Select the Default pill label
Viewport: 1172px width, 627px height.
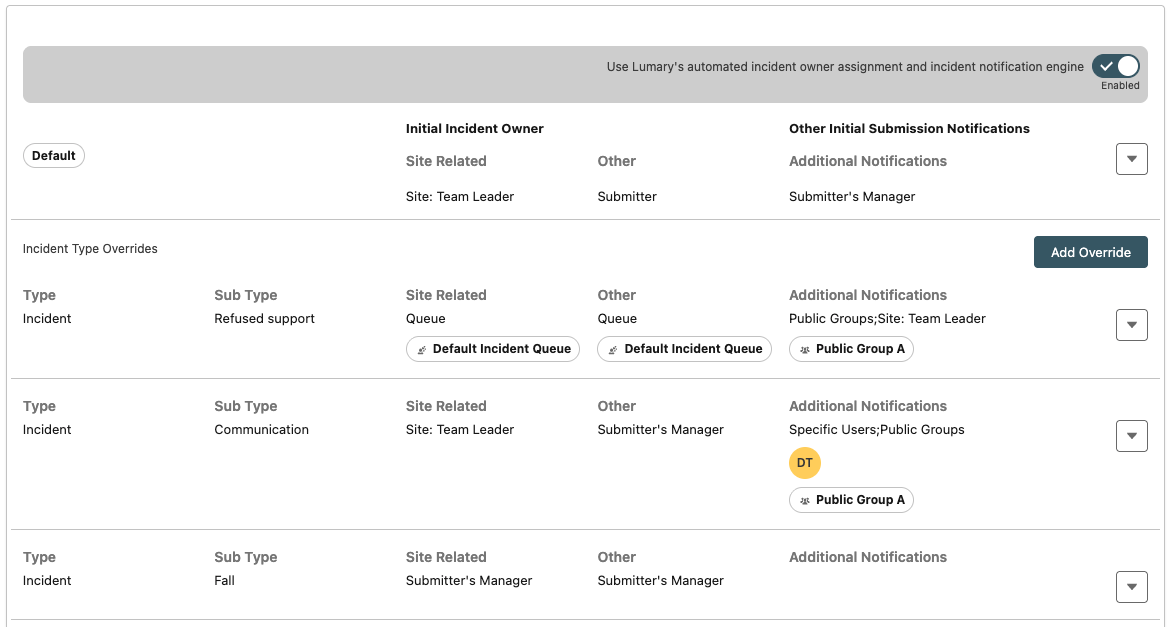[x=54, y=156]
